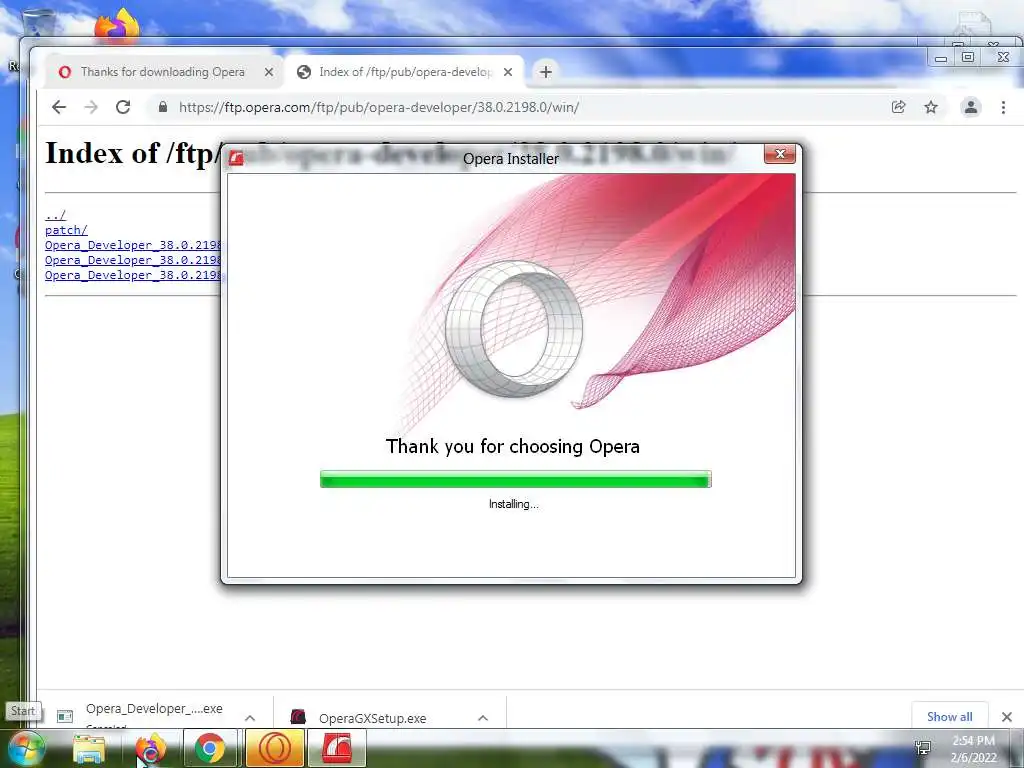Open the Opera_Developer exe download item
The width and height of the screenshot is (1024, 768).
[154, 709]
